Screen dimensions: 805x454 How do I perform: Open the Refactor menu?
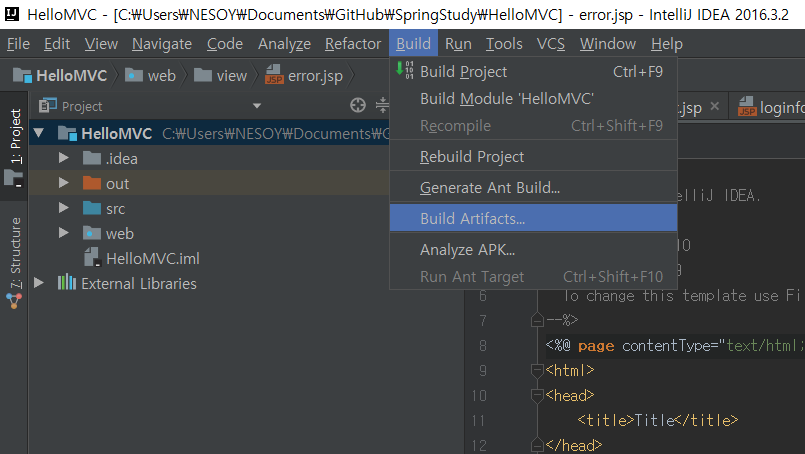[353, 44]
